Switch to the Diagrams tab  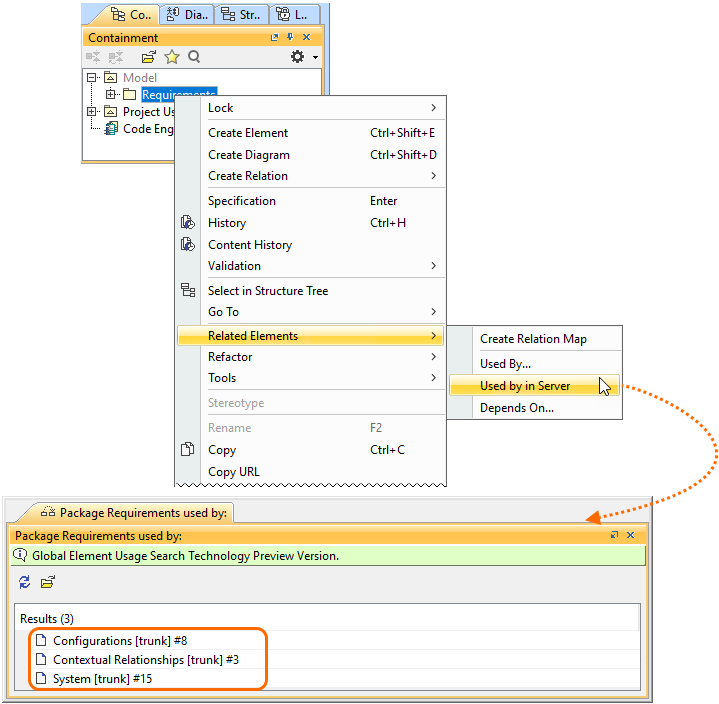pos(187,15)
